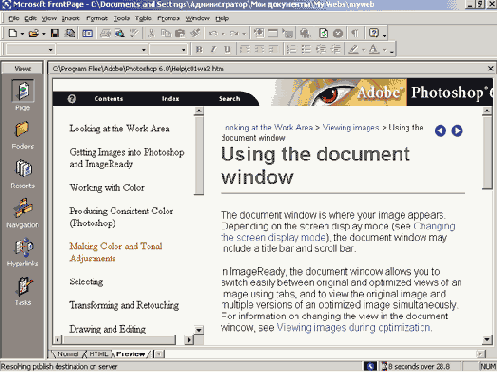
Task: Click the Undo arrow icon
Action: (213, 33)
